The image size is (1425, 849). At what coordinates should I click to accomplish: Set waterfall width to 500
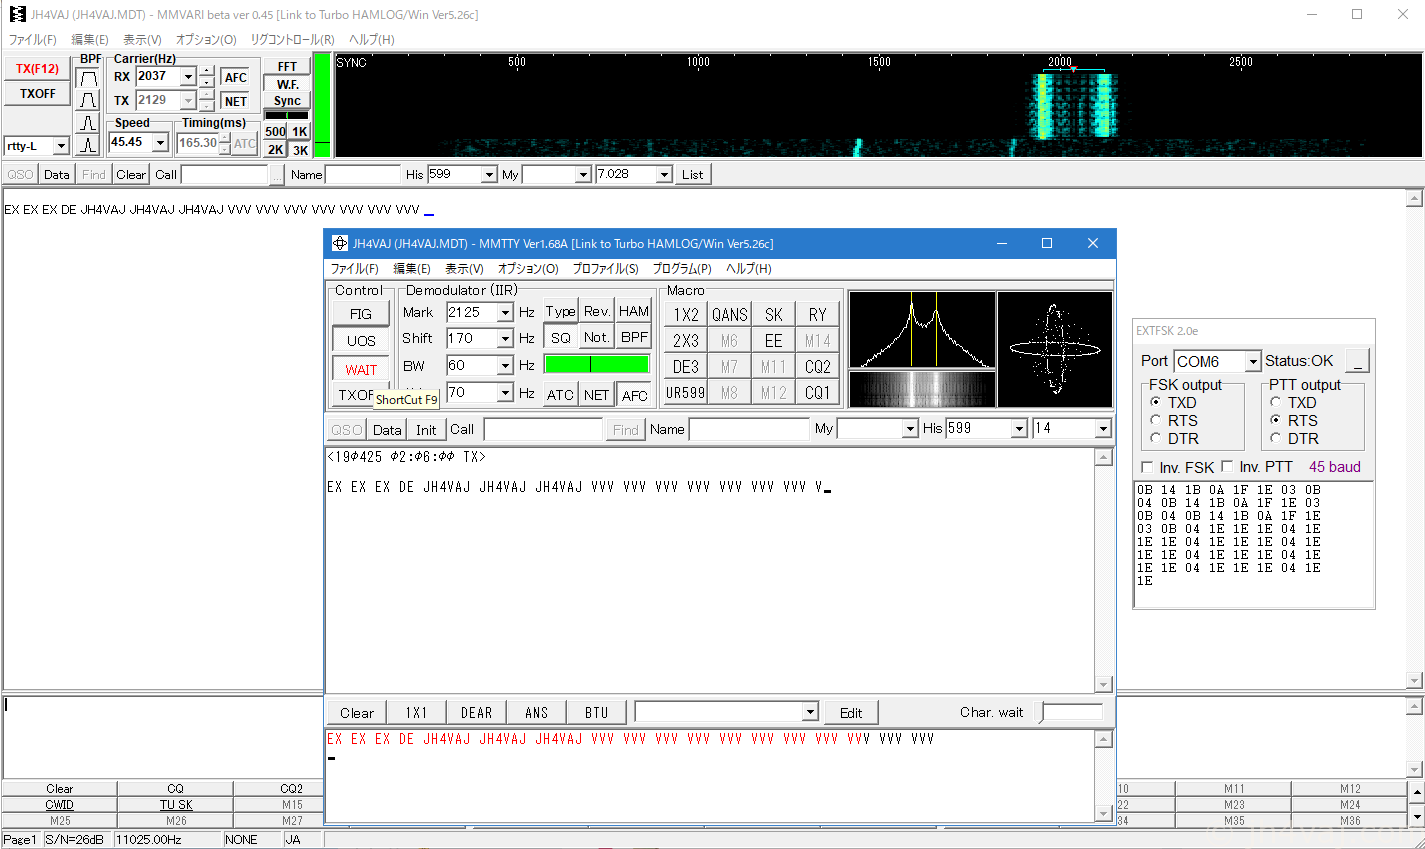coord(275,131)
